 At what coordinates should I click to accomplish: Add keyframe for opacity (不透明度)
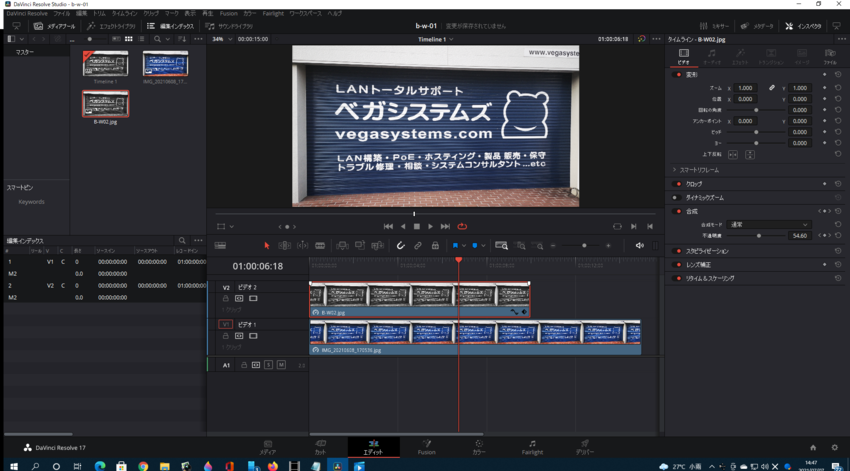[824, 235]
